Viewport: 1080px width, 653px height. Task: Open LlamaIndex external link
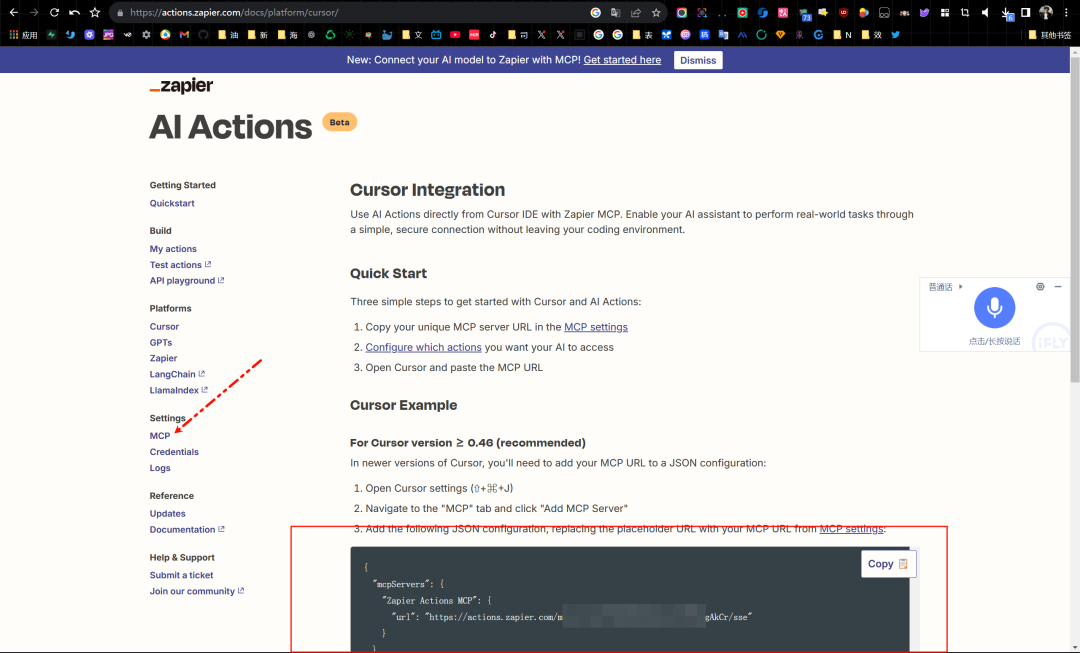click(178, 390)
